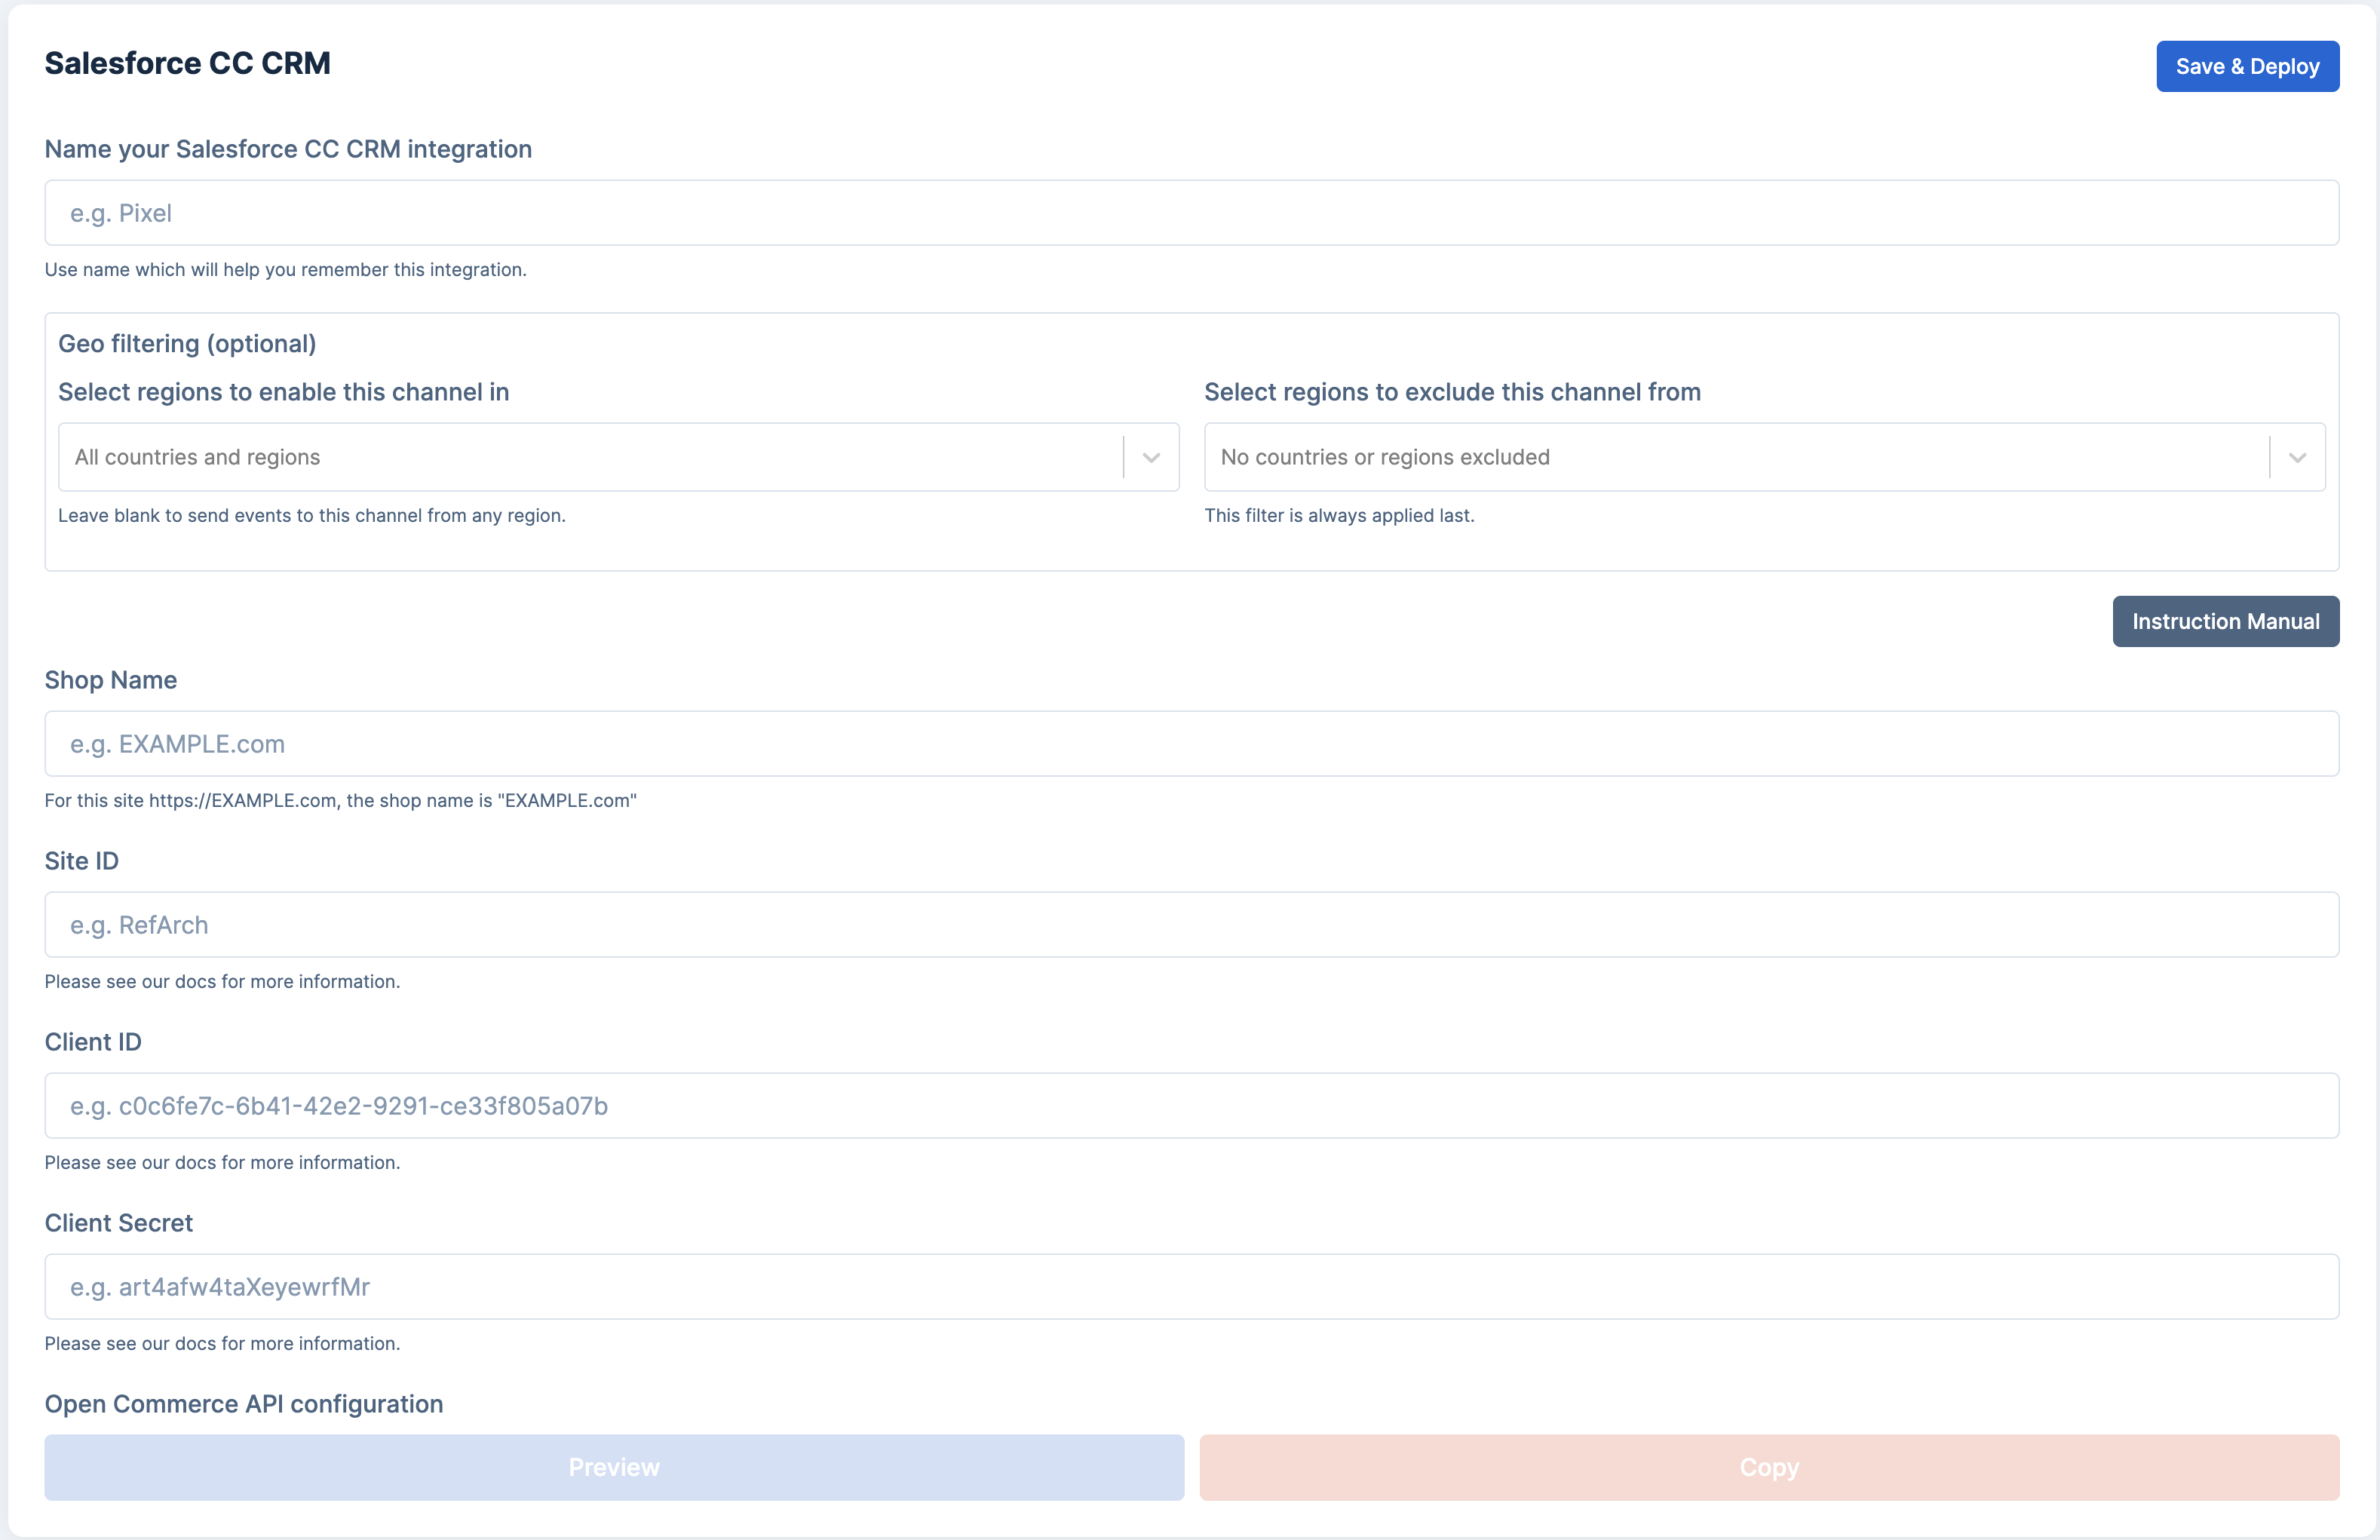Viewport: 2380px width, 1540px height.
Task: Click into the Shop Name field
Action: point(1190,744)
